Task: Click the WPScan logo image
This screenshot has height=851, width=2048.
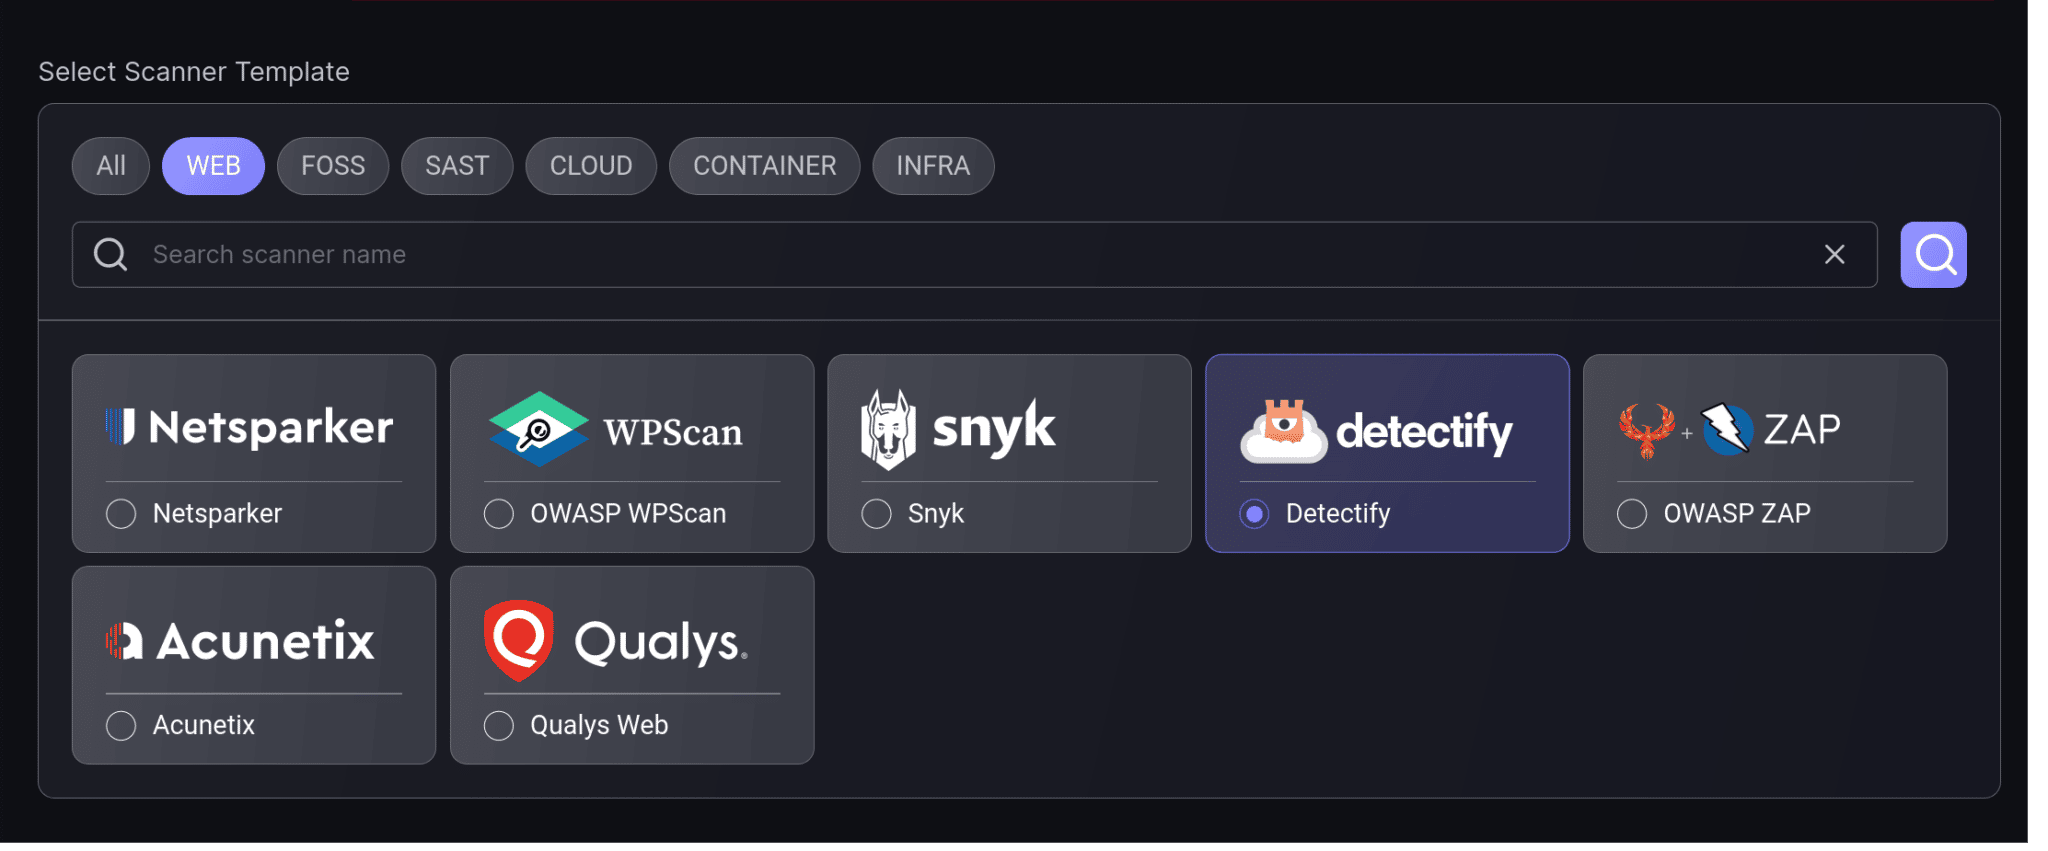Action: tap(616, 430)
